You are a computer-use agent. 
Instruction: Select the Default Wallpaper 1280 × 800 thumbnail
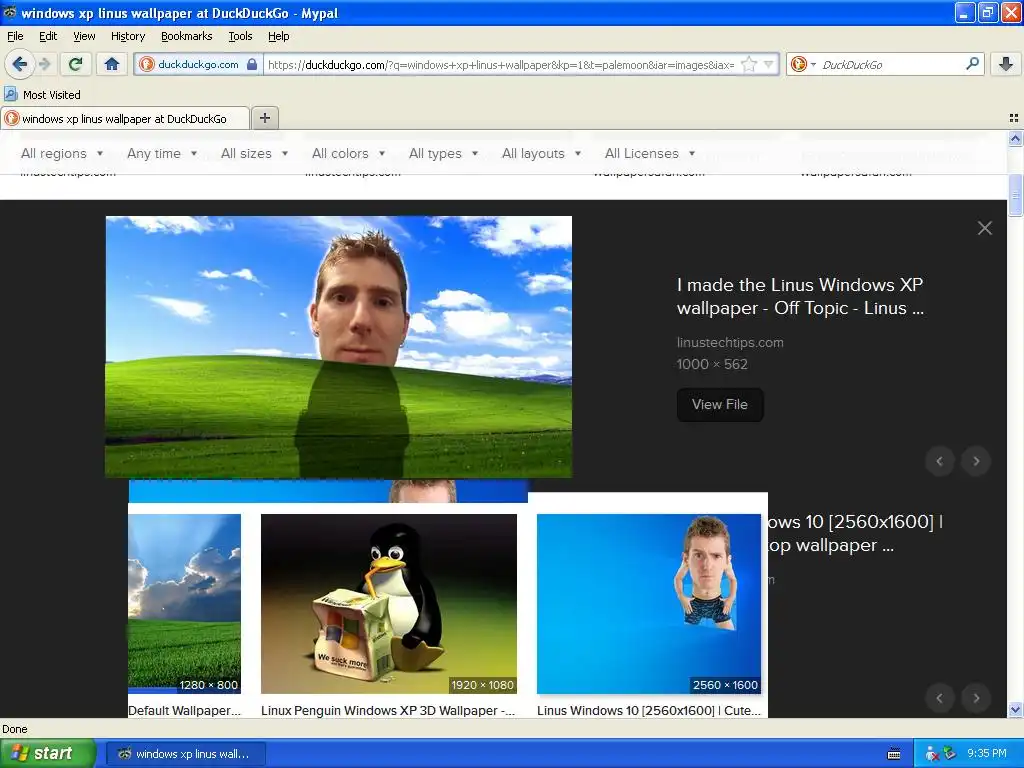[184, 603]
